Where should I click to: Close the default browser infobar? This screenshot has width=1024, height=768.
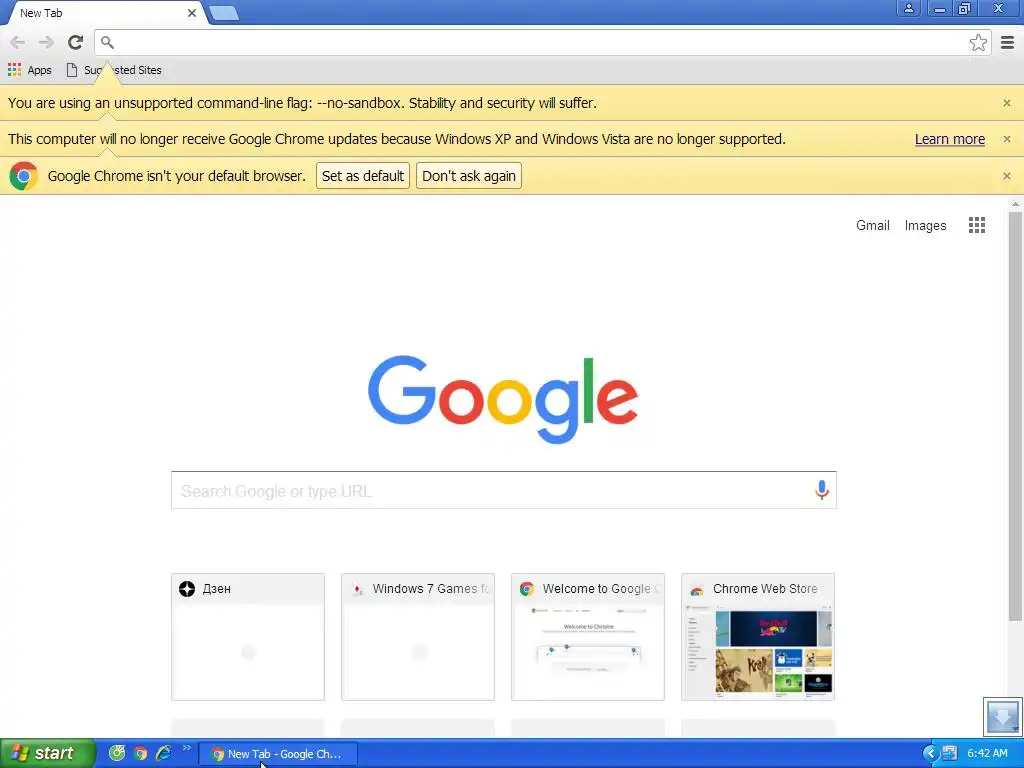(1006, 176)
